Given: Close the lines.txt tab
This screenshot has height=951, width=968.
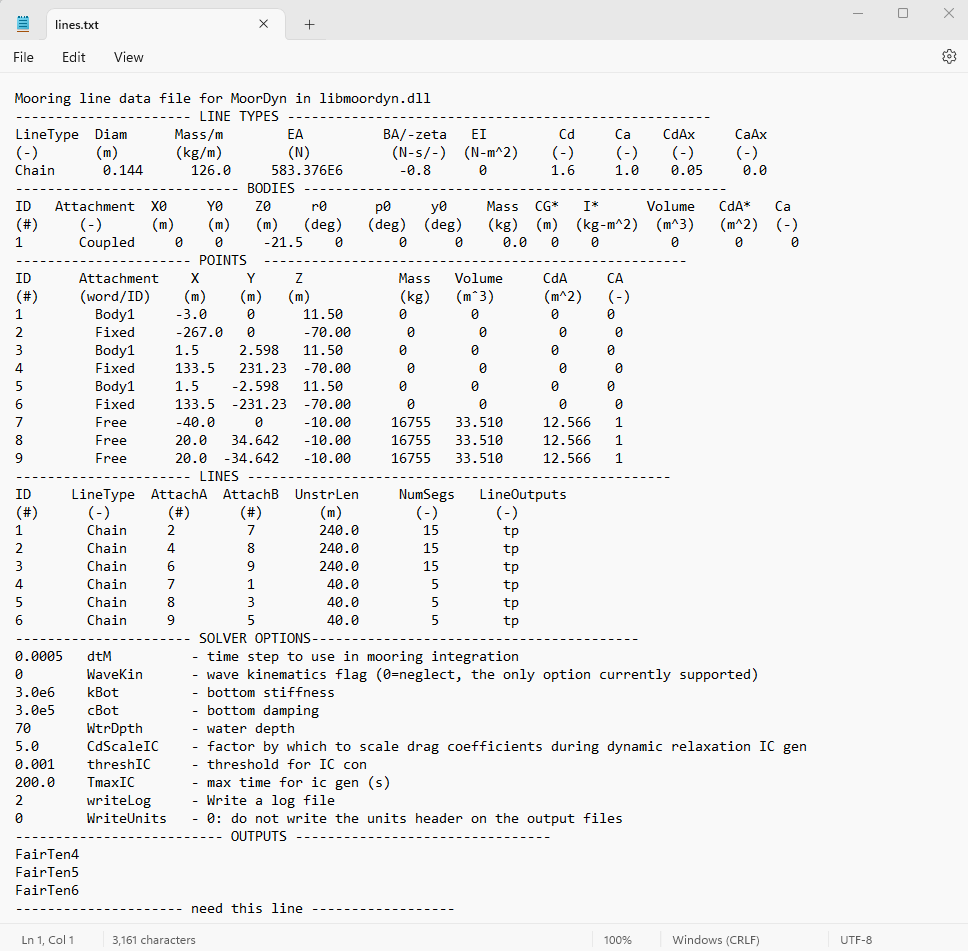Looking at the screenshot, I should 264,24.
